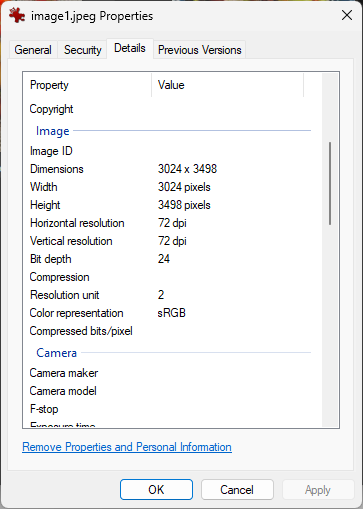Click Remove Properties and Personal Information link
This screenshot has height=509, width=363.
click(127, 447)
